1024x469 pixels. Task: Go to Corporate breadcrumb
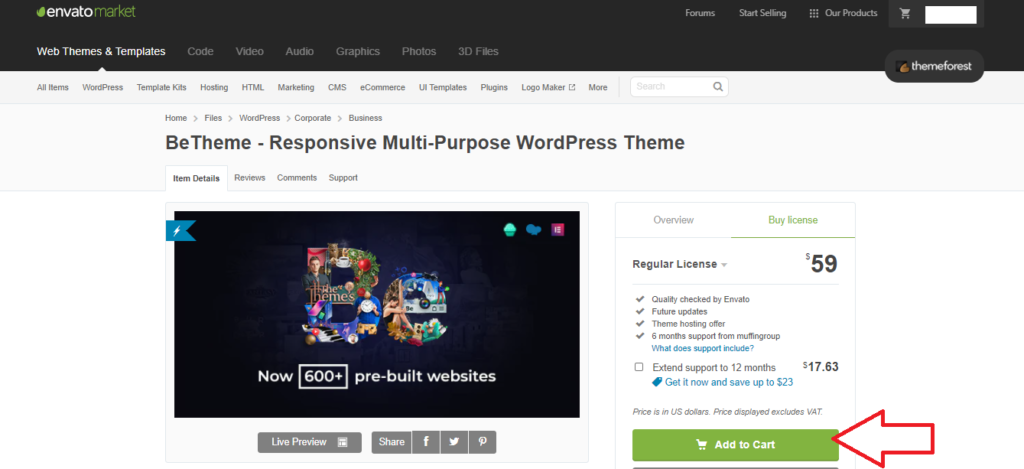click(x=313, y=118)
